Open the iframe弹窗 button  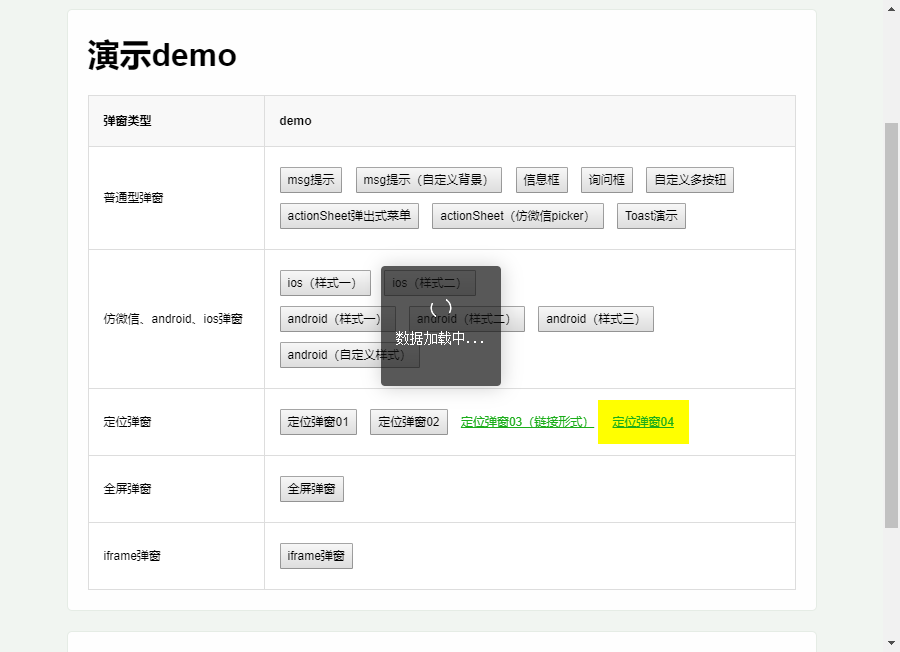pos(316,556)
